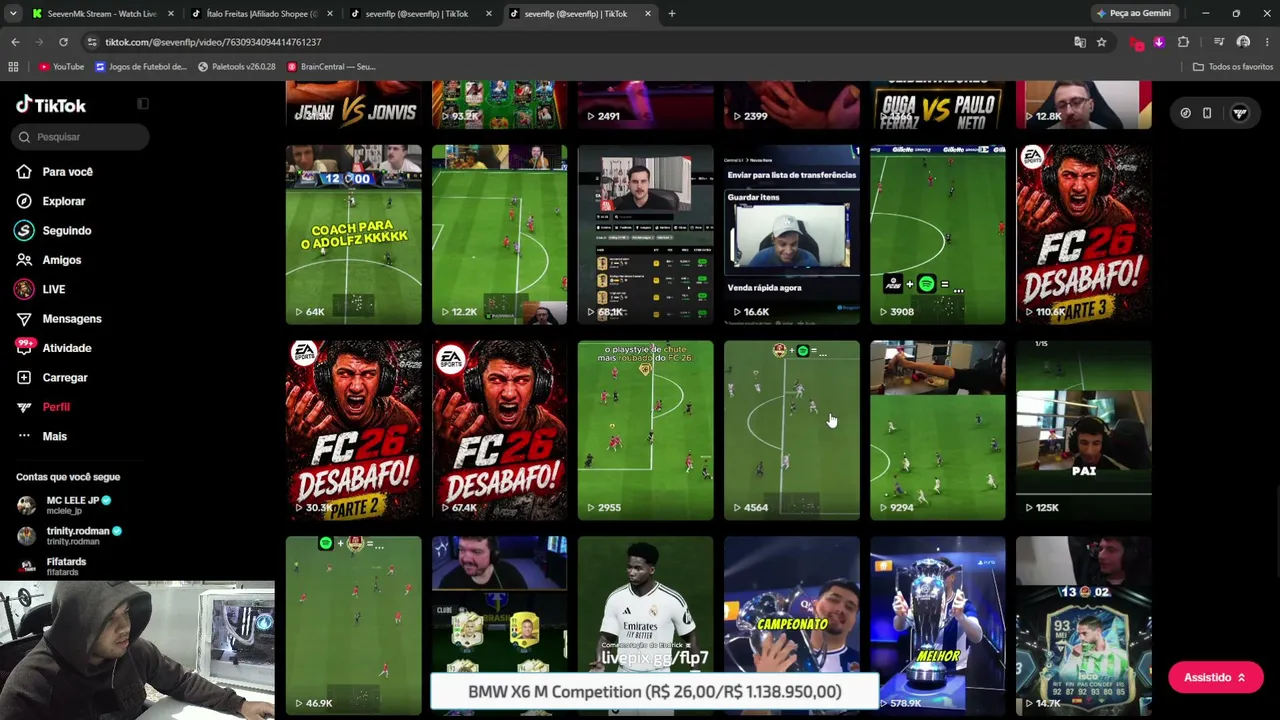Select the Amigos people icon
1280x720 pixels.
(x=24, y=260)
